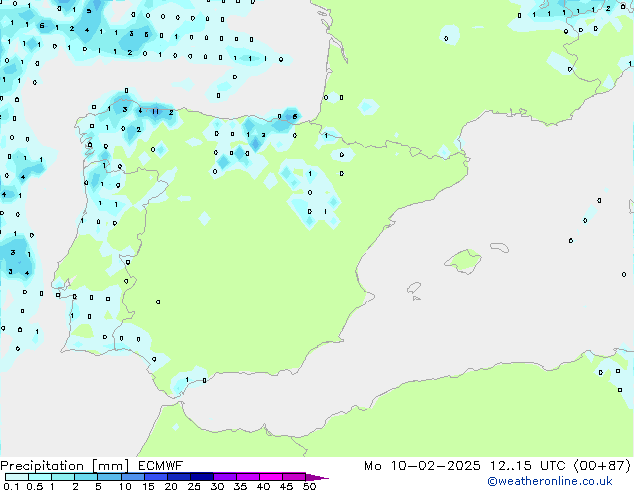634x490 pixels.
Task: Click the '12..15 UTC' time label
Action: click(x=527, y=466)
